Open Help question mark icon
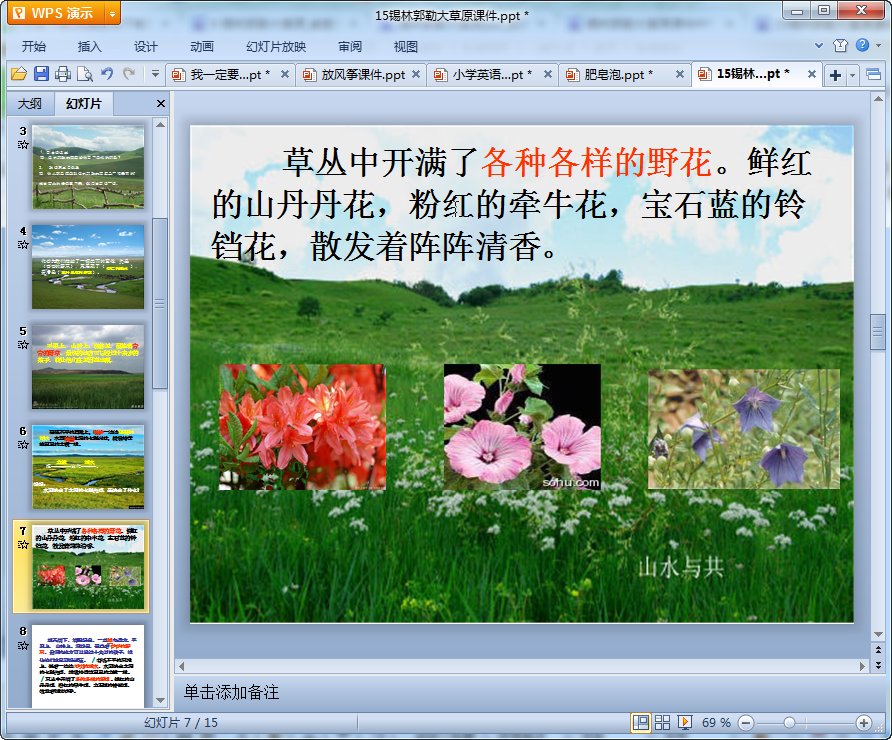The height and width of the screenshot is (740, 892). pos(862,45)
